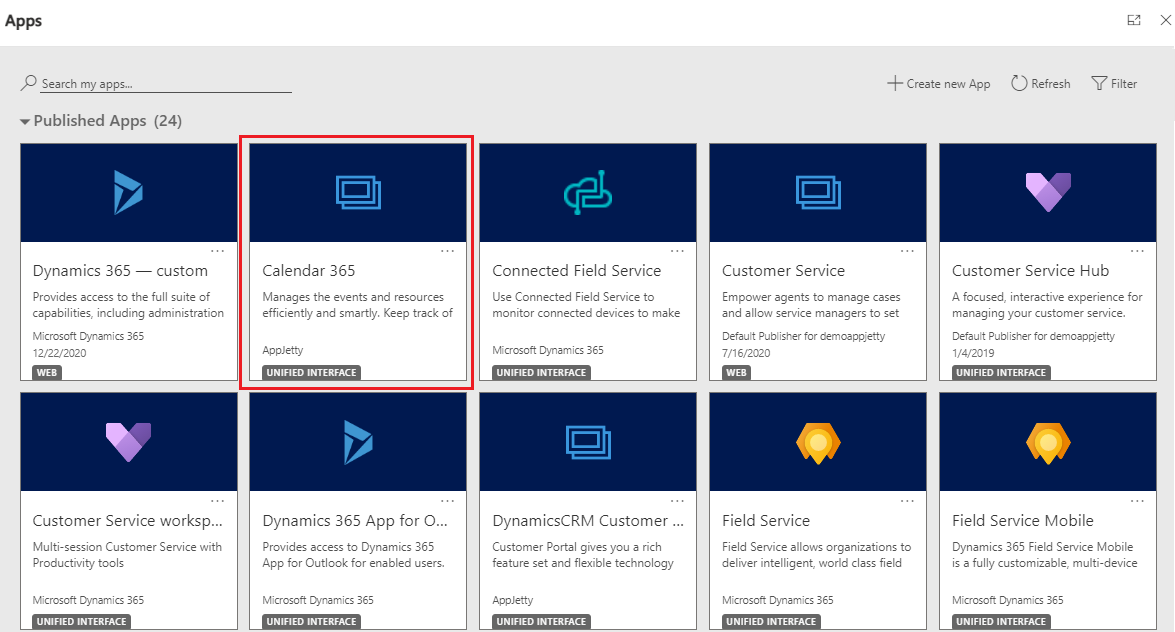
Task: Click the Calendar 365 description text
Action: [x=357, y=305]
